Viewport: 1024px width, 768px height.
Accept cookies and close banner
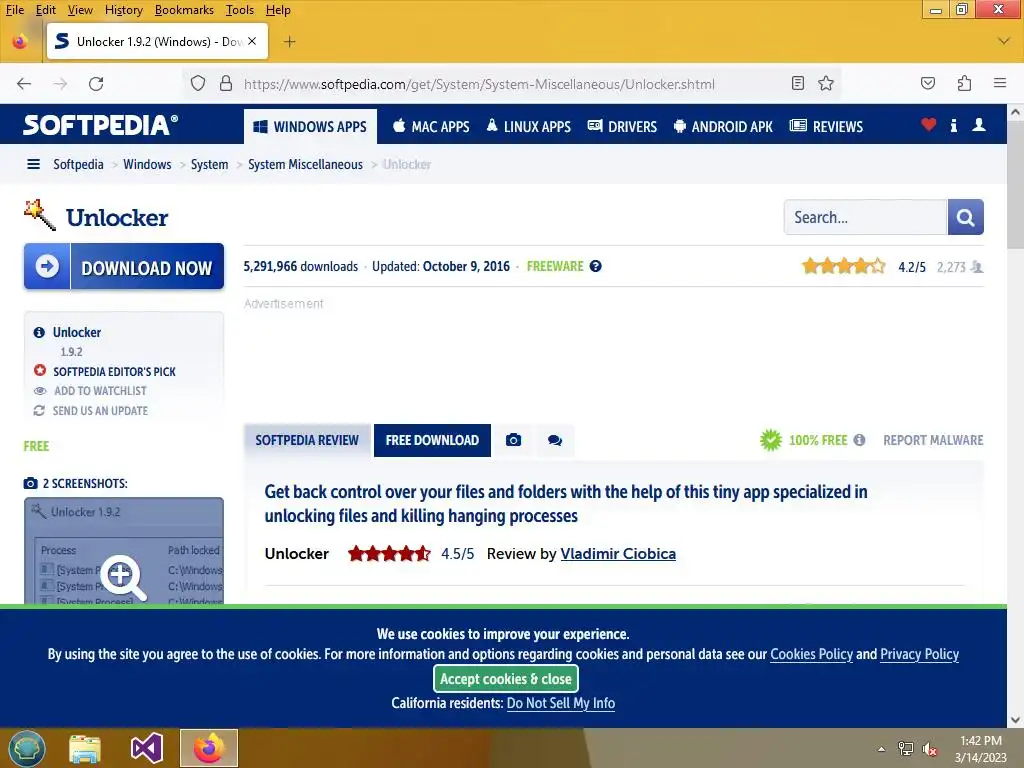tap(505, 679)
